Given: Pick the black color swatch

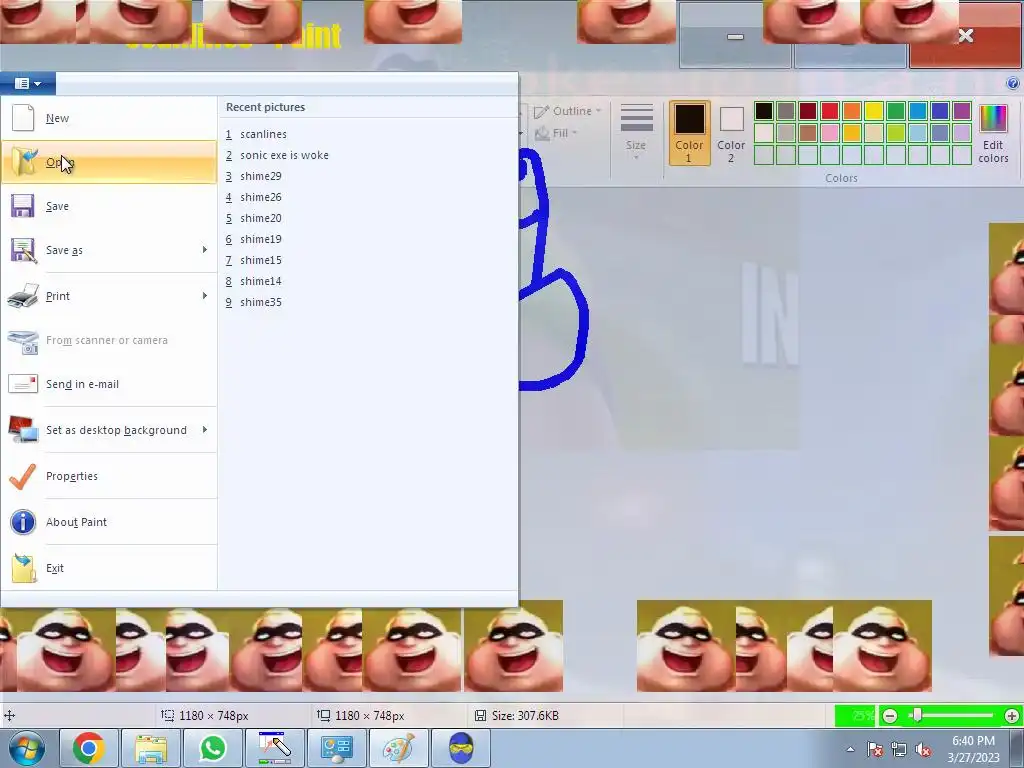Looking at the screenshot, I should [763, 111].
